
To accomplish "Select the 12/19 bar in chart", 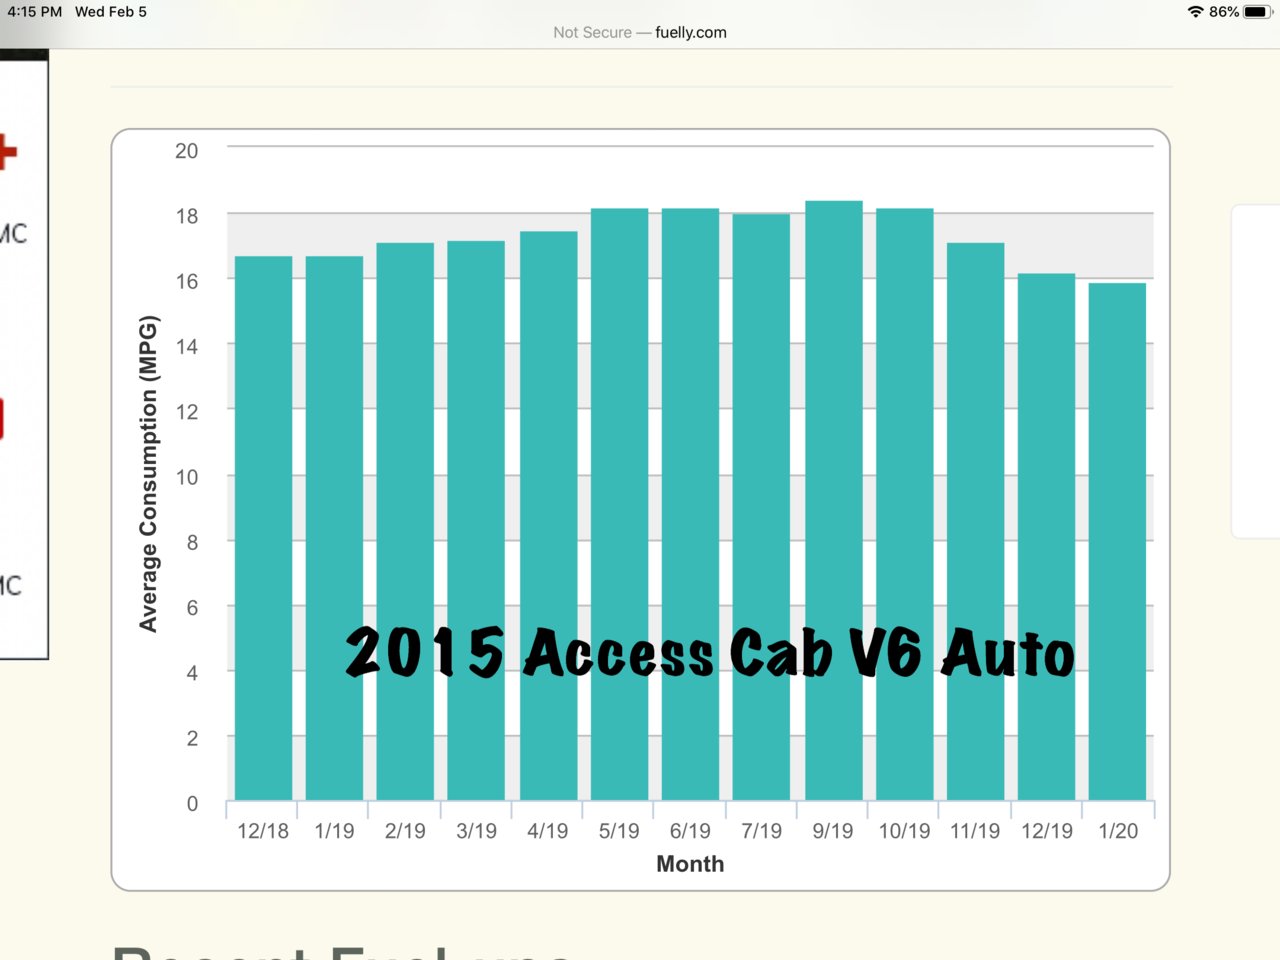I will click(1046, 536).
